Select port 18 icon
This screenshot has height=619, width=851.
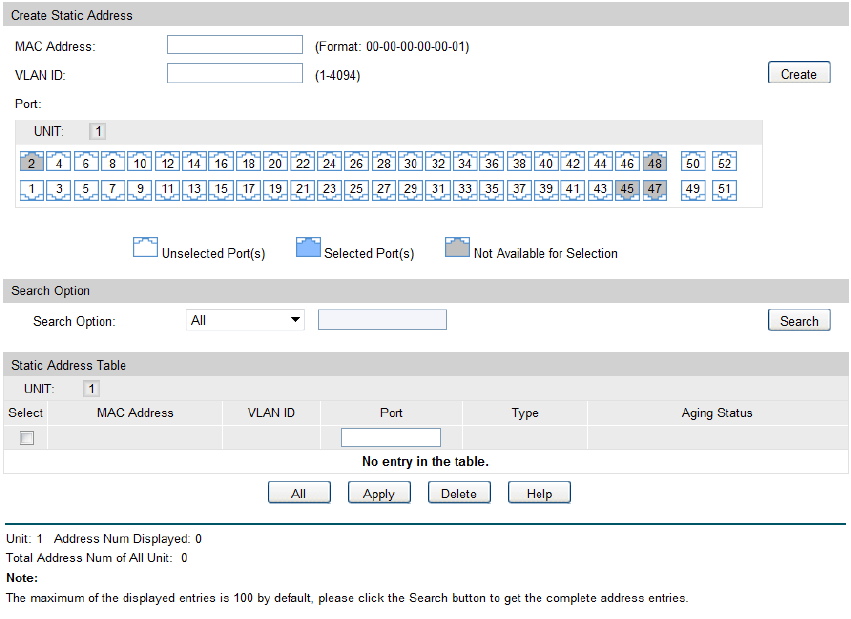(x=248, y=162)
